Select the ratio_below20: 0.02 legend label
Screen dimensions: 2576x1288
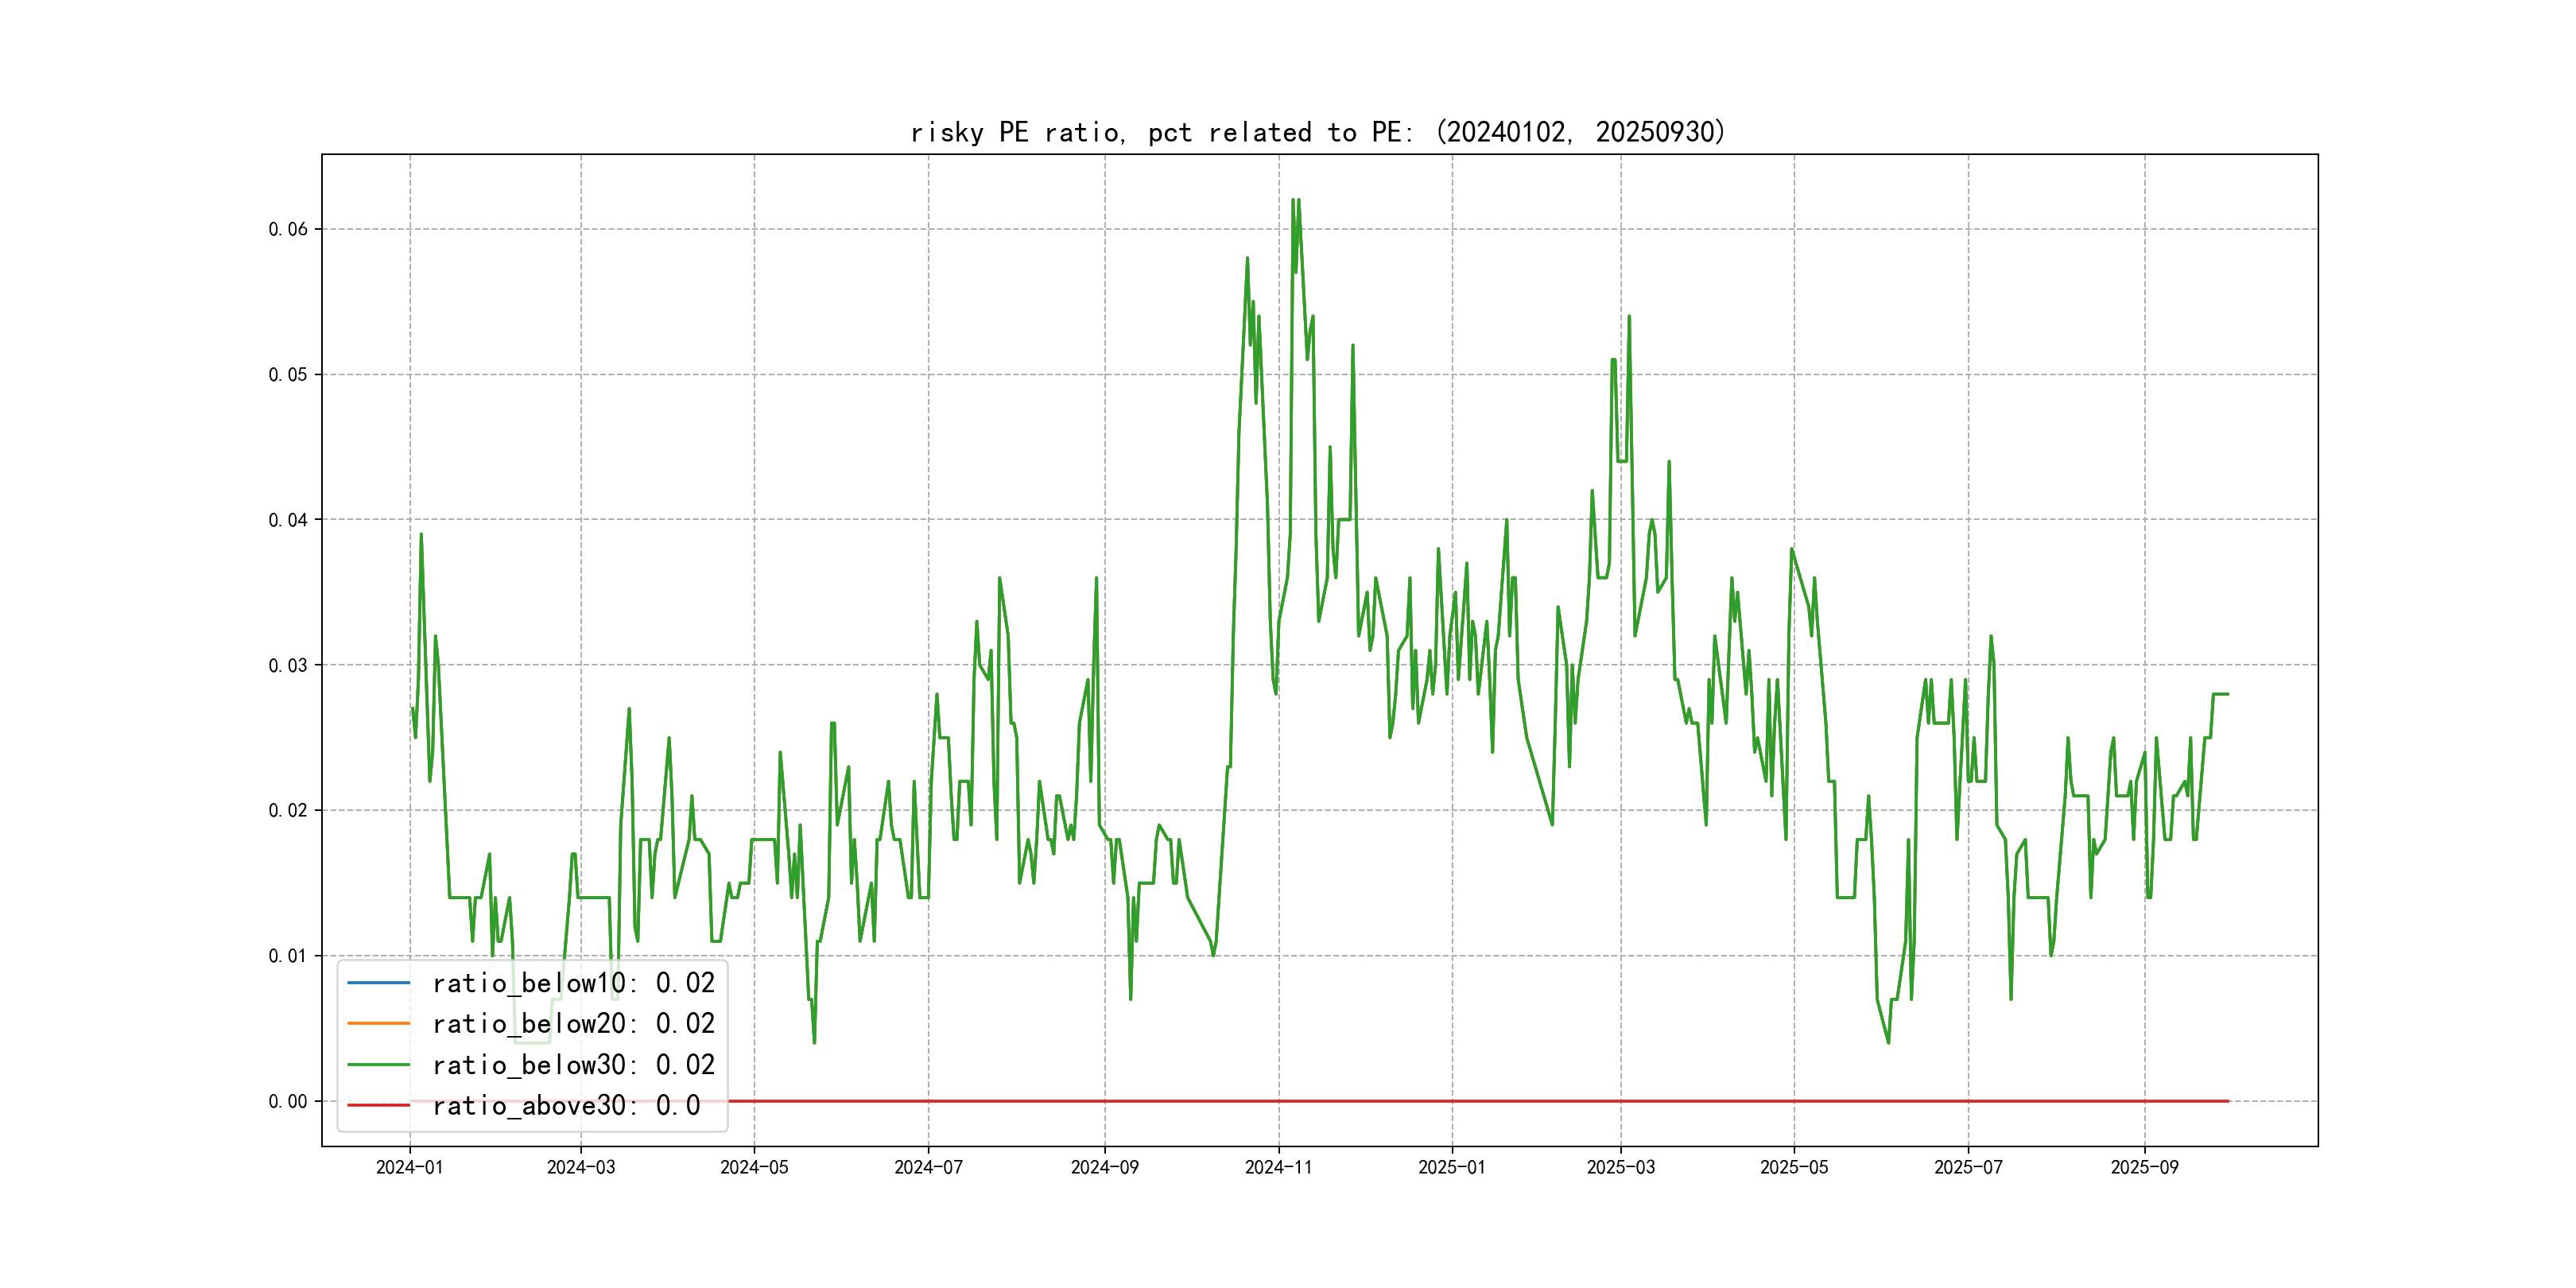(573, 1023)
